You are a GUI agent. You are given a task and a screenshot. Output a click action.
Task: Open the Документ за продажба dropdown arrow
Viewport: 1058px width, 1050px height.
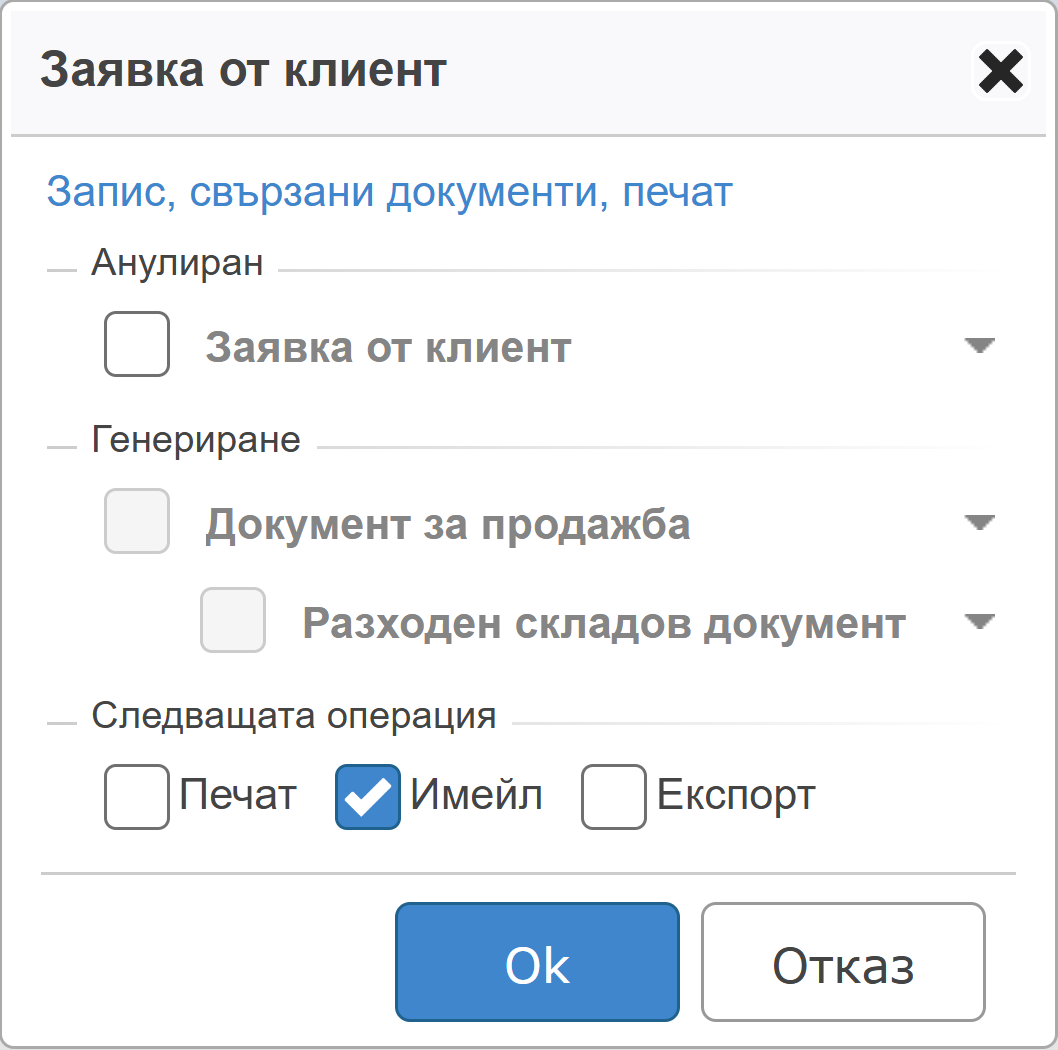click(x=980, y=523)
